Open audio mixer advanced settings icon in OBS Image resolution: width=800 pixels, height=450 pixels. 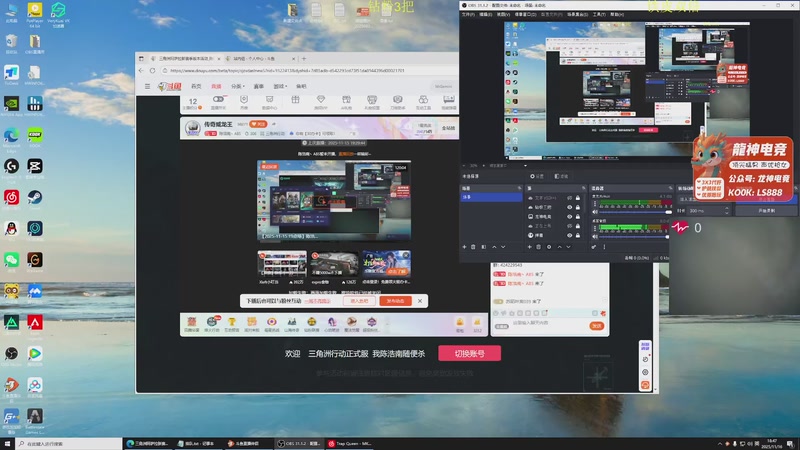coord(594,247)
